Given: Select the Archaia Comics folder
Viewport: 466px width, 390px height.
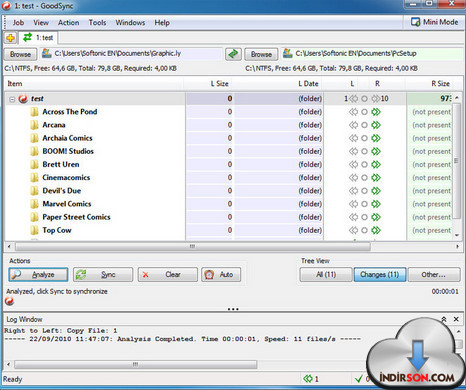Looking at the screenshot, I should pos(67,138).
